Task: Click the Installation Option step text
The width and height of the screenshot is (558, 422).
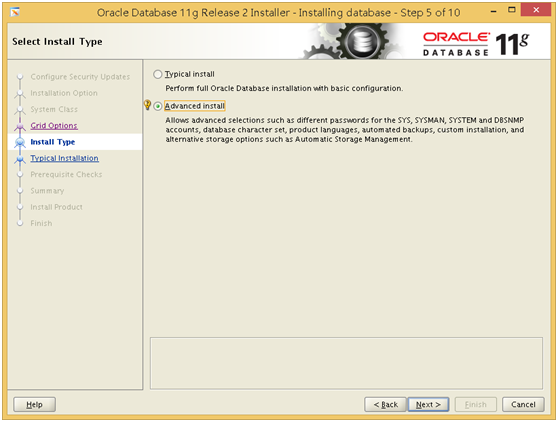Action: pyautogui.click(x=64, y=93)
